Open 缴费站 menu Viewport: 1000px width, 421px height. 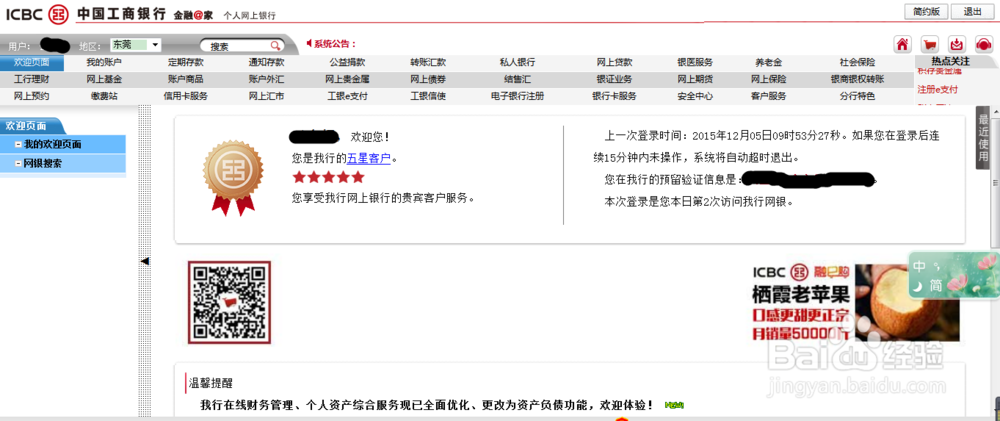(104, 96)
